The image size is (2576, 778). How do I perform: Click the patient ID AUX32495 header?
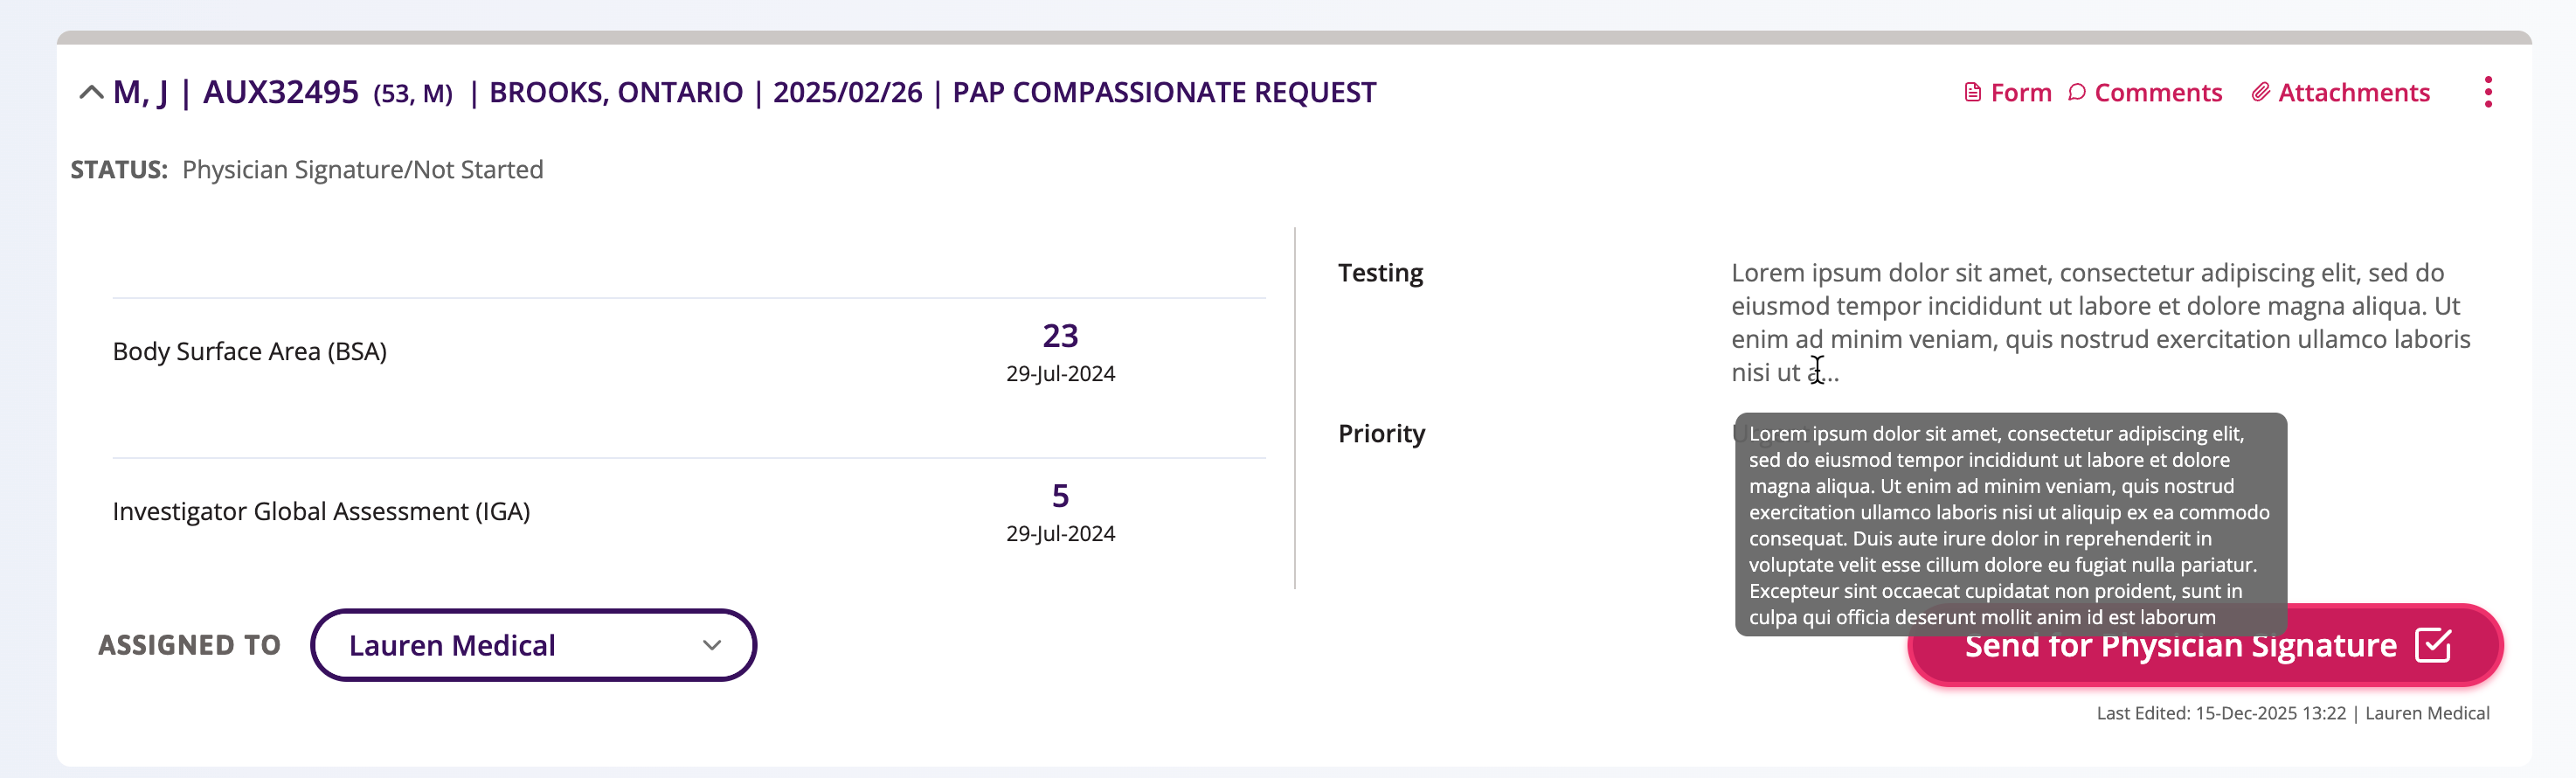tap(281, 93)
